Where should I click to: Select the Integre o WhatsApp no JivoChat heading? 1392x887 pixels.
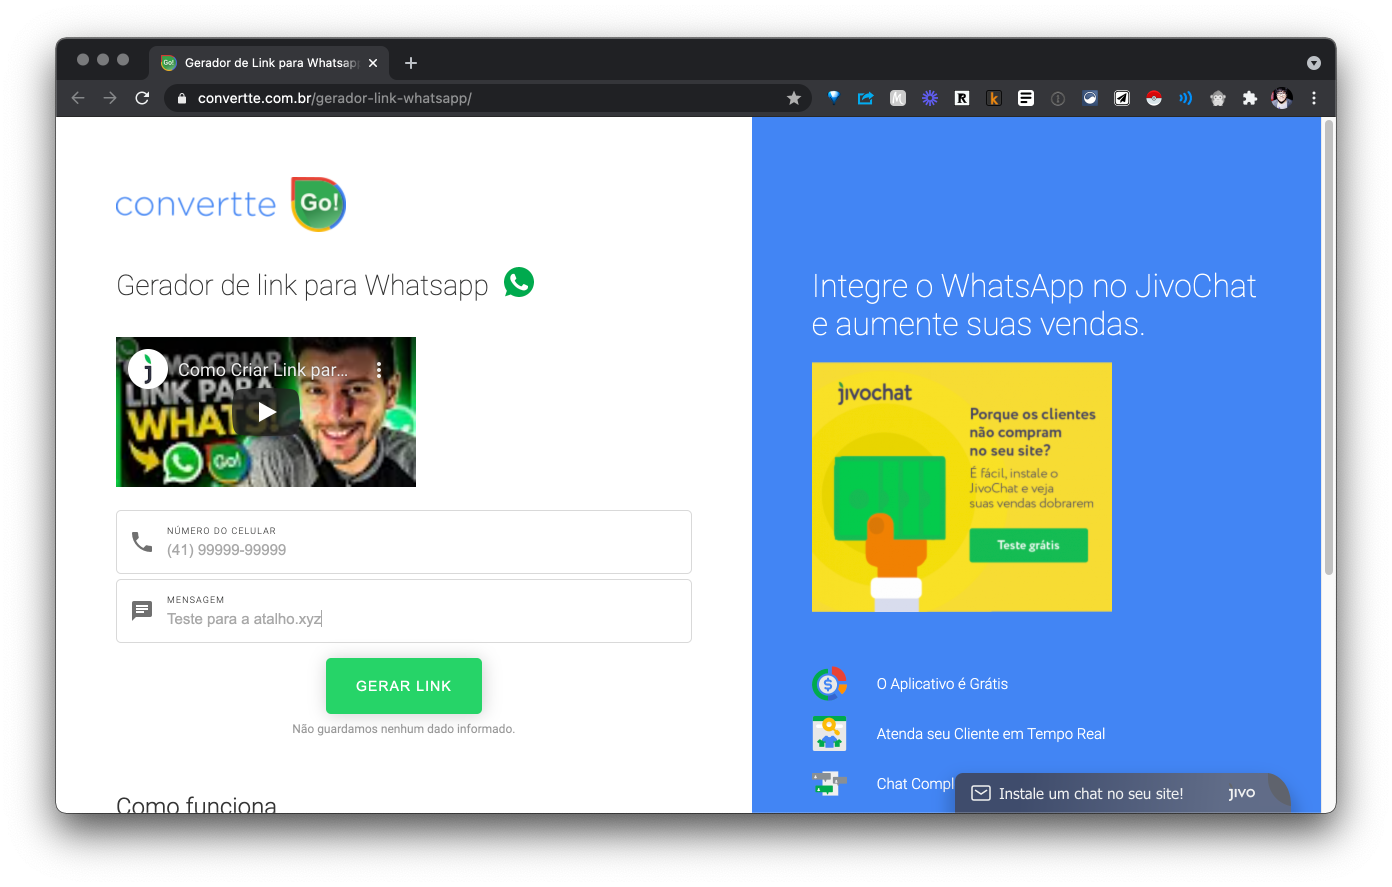pyautogui.click(x=1034, y=305)
